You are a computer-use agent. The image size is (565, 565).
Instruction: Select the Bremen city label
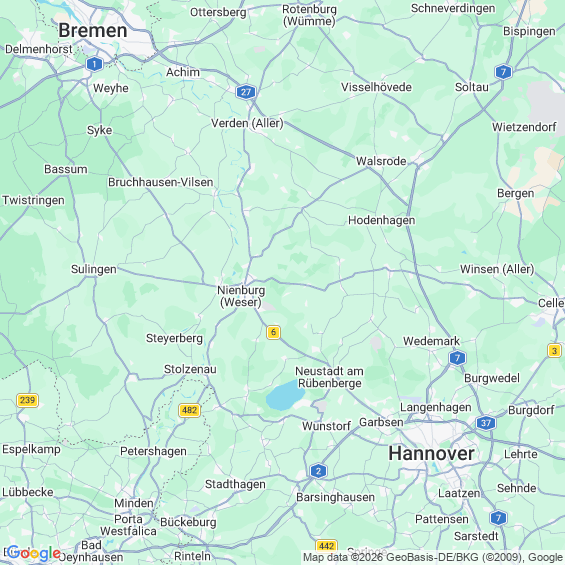click(x=93, y=30)
